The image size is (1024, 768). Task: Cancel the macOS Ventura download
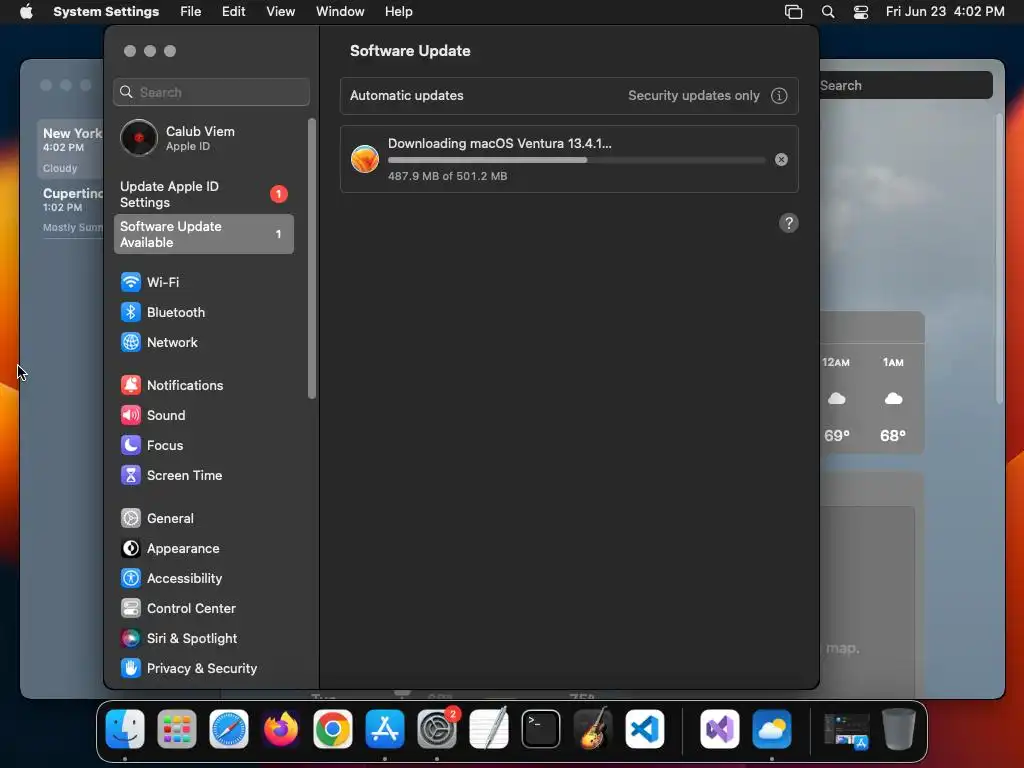(781, 160)
